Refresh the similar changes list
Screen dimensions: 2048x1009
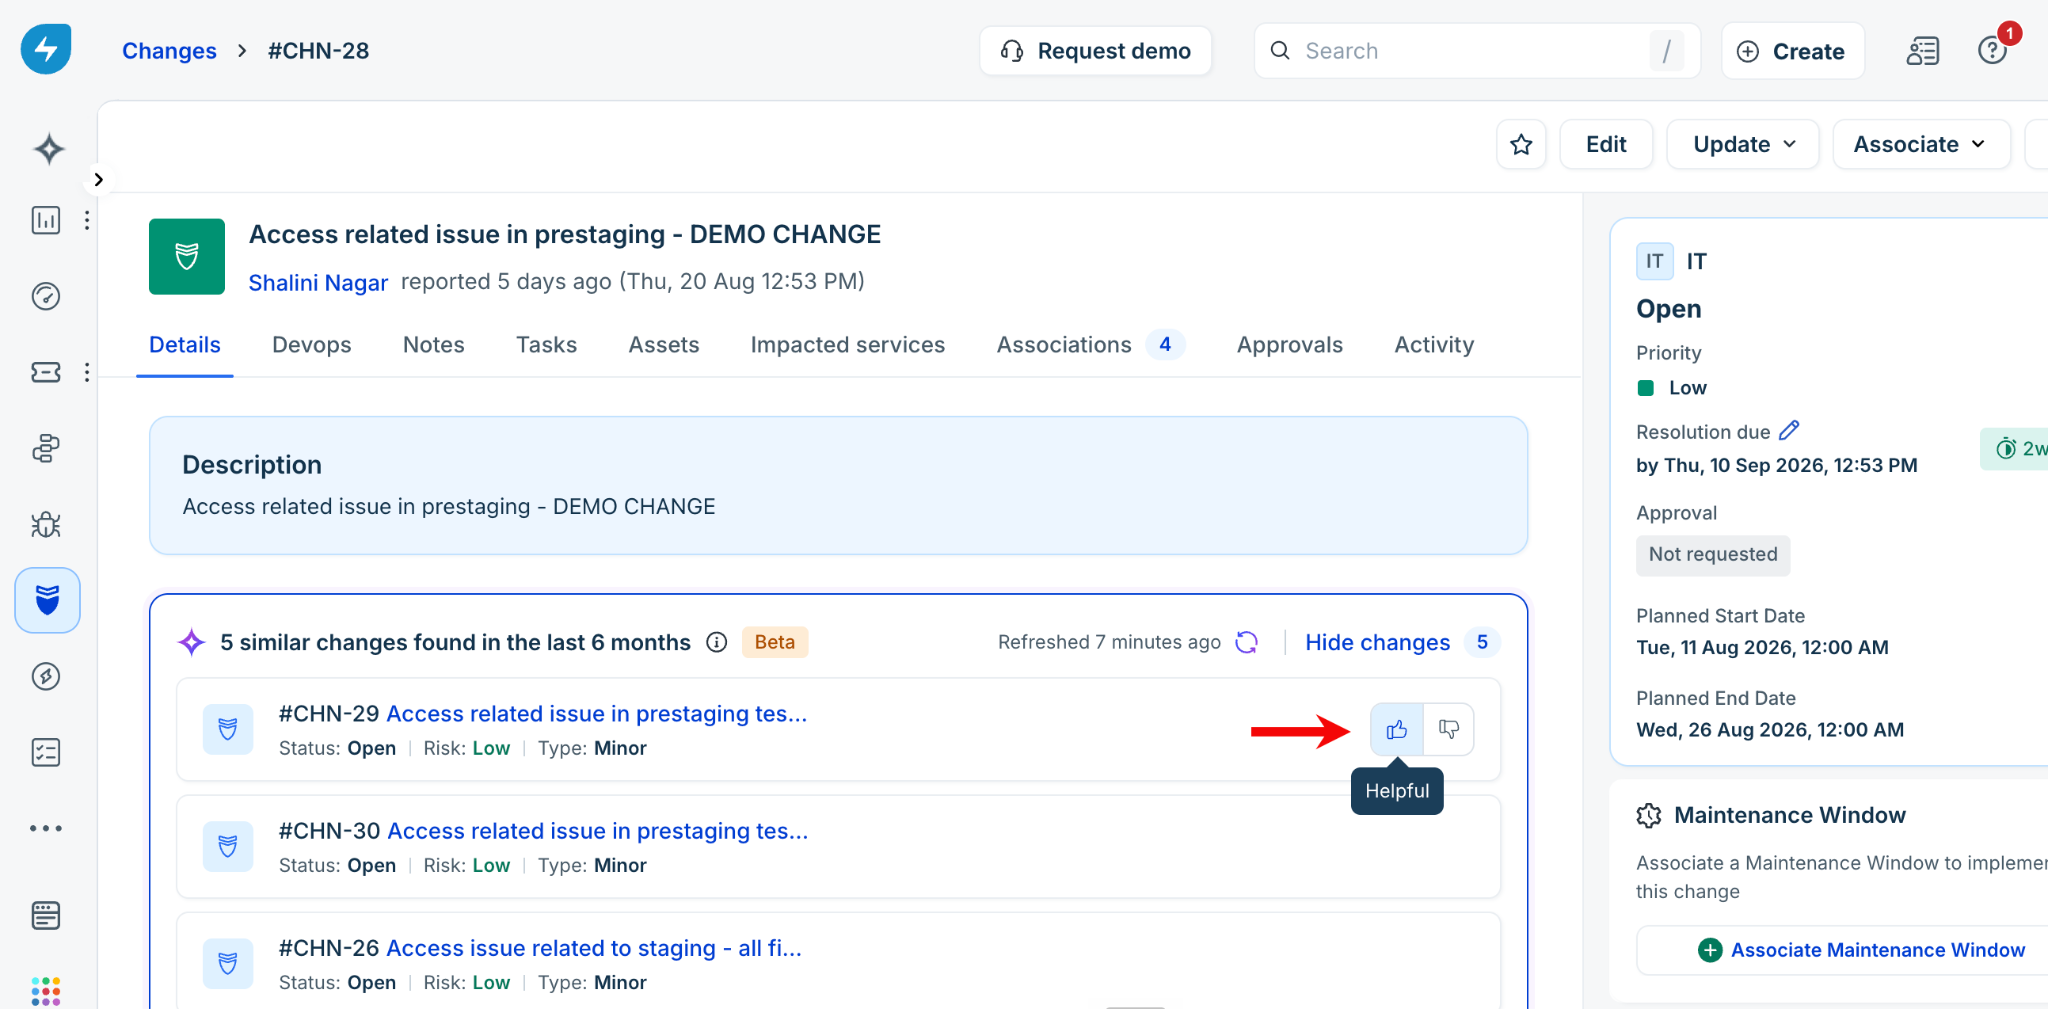click(1246, 642)
